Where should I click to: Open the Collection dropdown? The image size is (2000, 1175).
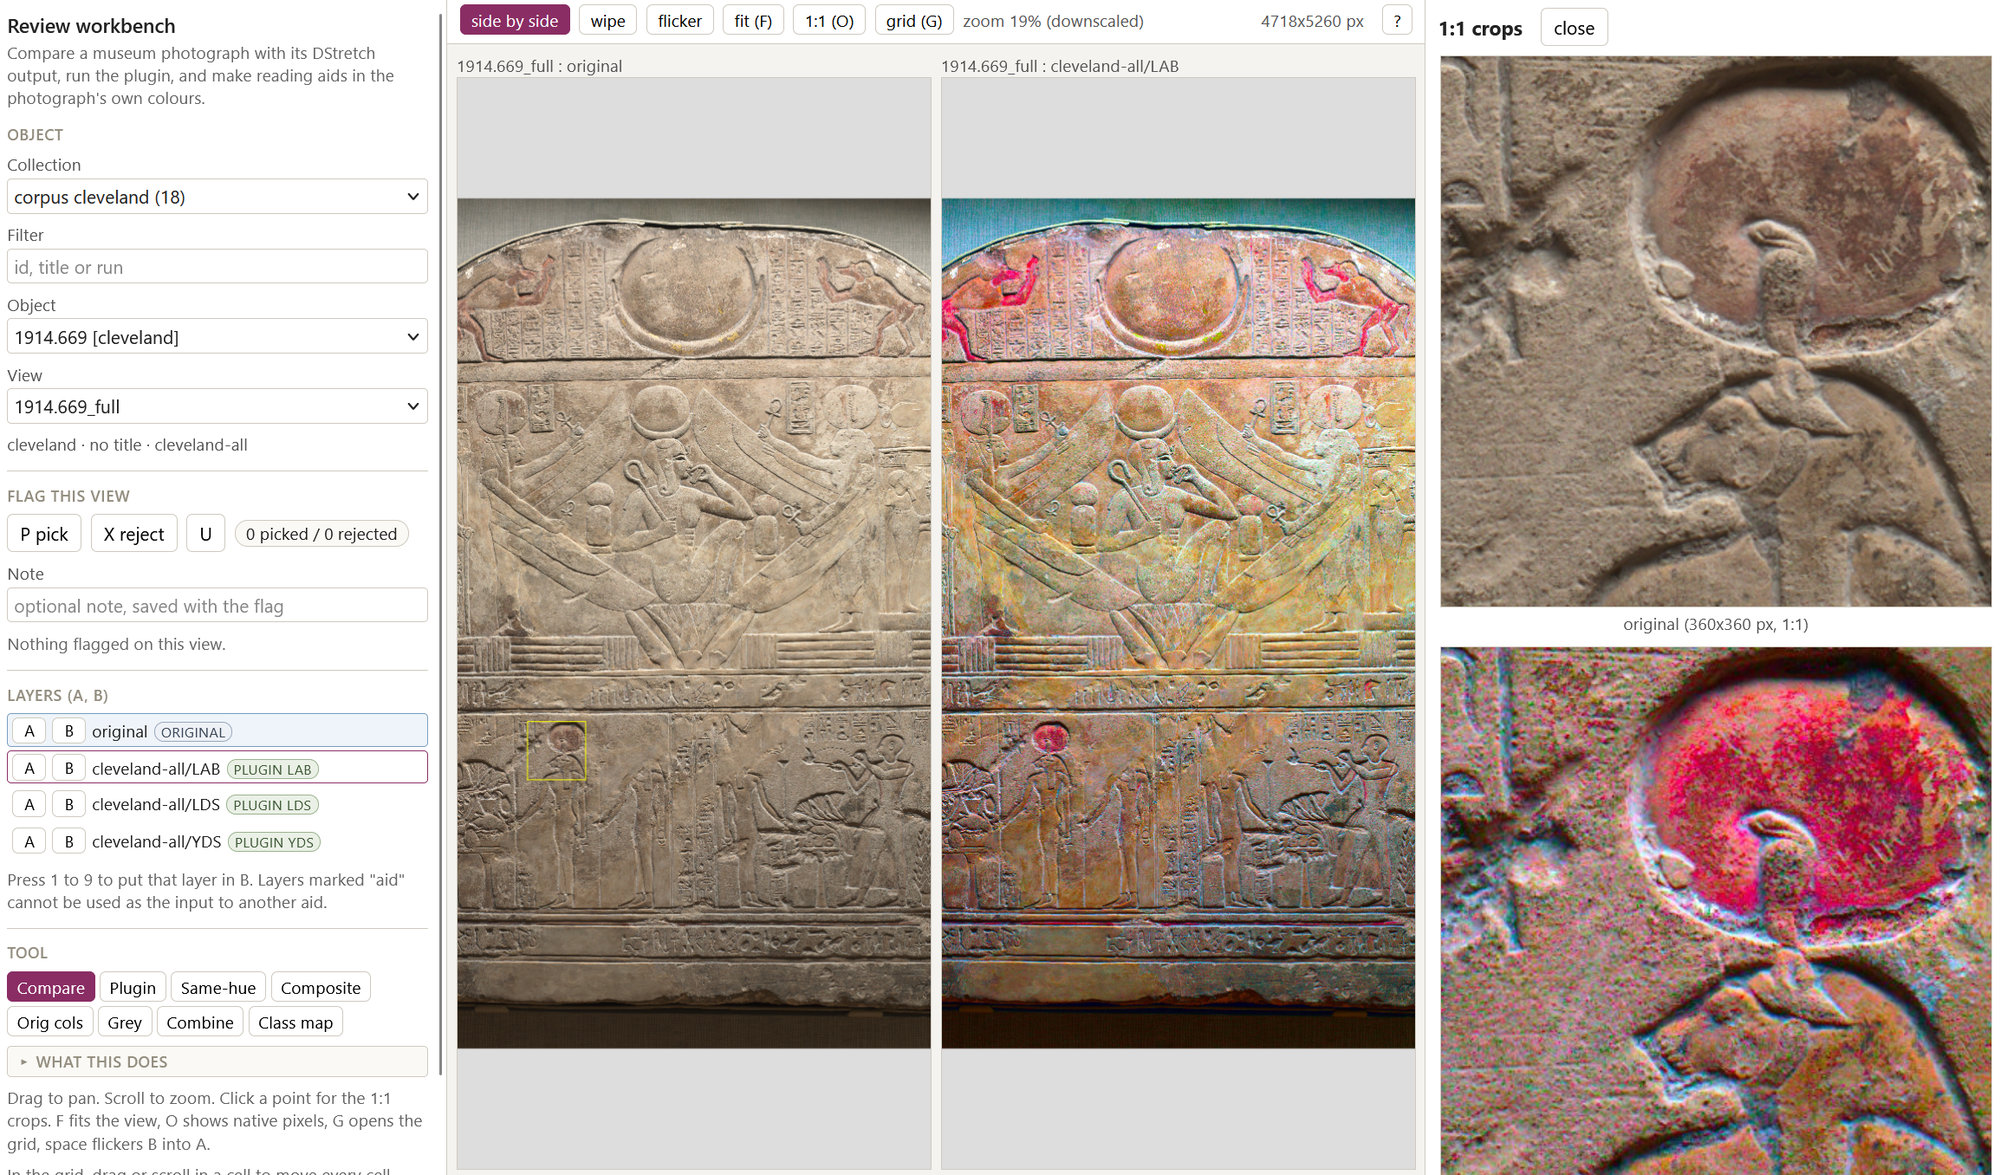(217, 197)
